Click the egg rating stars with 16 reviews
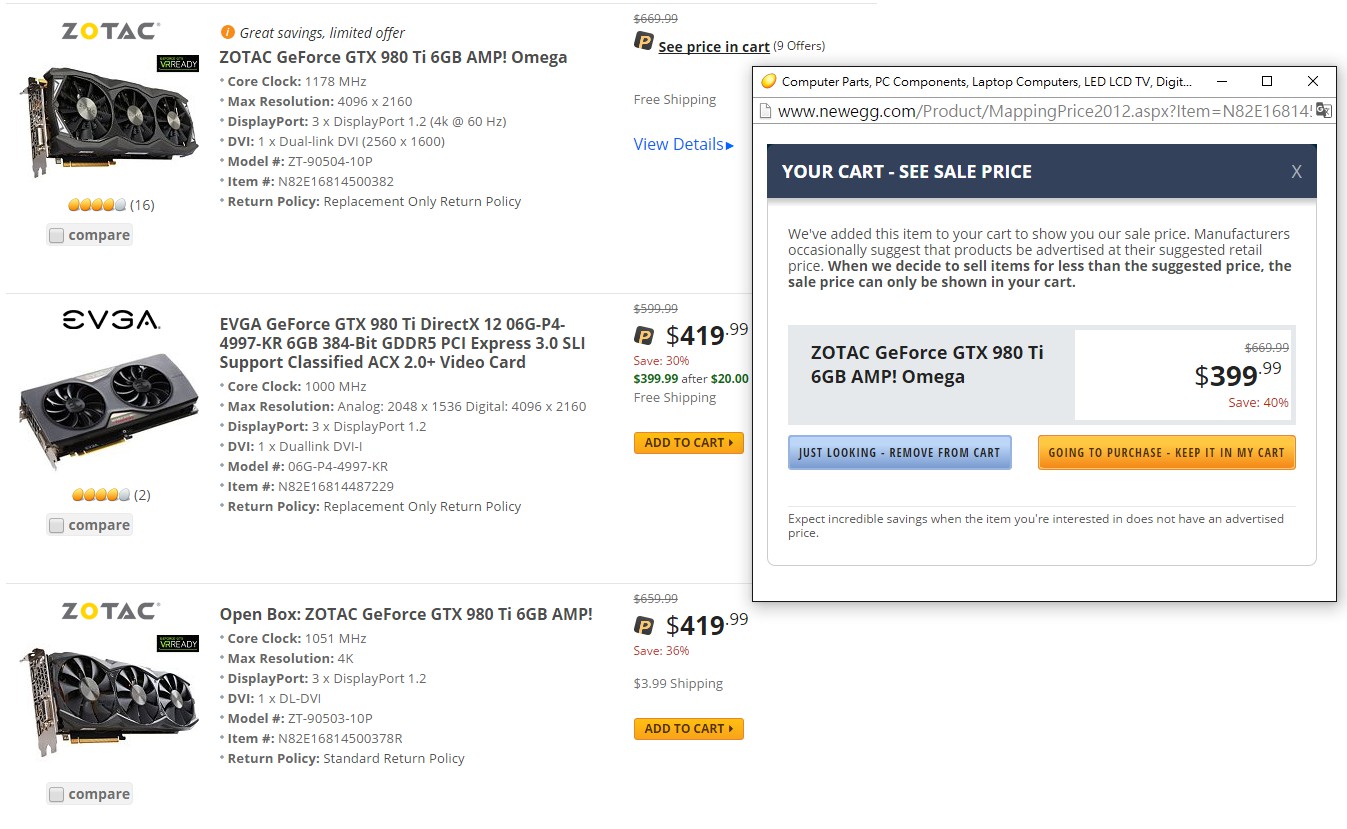Image resolution: width=1347 pixels, height=829 pixels. (x=97, y=205)
